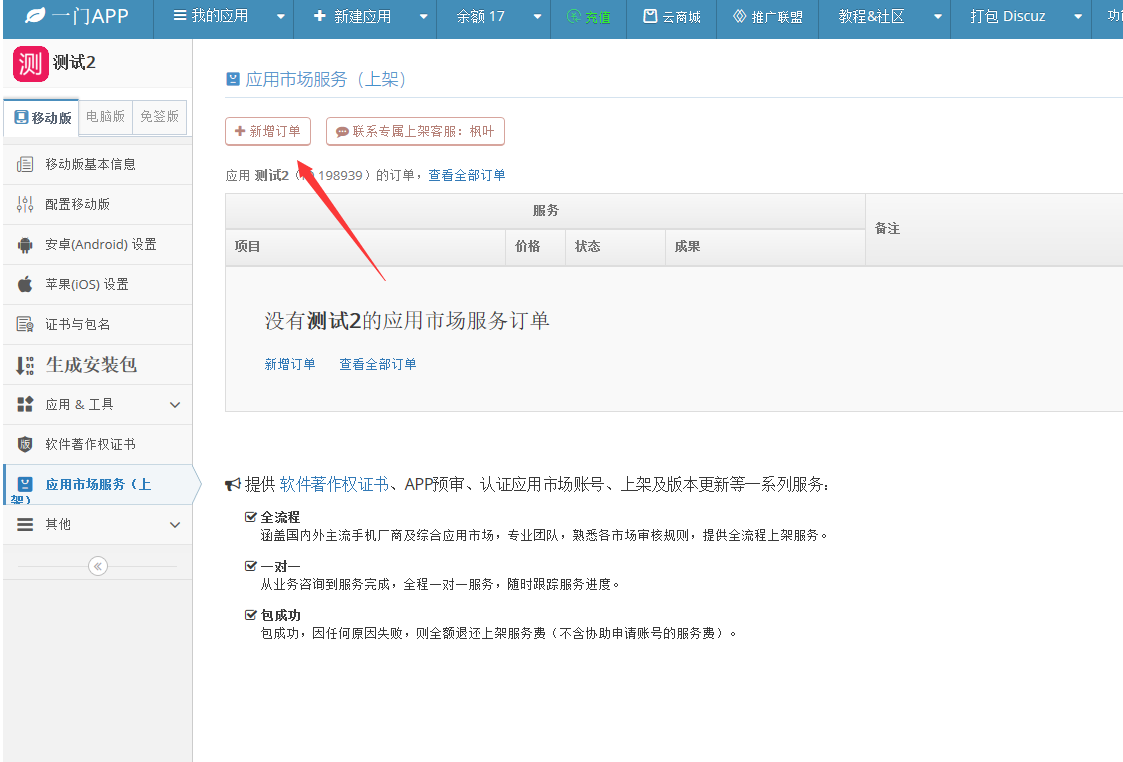The width and height of the screenshot is (1123, 762).
Task: Click the 证书与包名 certificate icon
Action: (x=25, y=324)
